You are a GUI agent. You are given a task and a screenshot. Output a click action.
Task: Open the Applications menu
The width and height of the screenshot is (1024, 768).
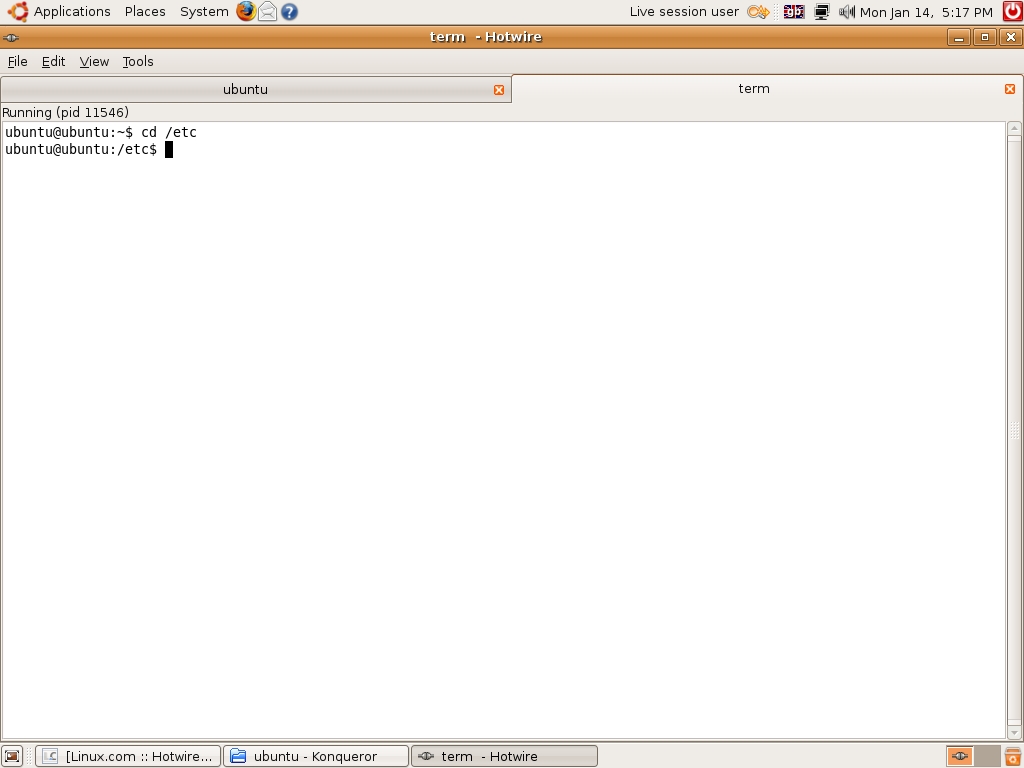coord(72,12)
